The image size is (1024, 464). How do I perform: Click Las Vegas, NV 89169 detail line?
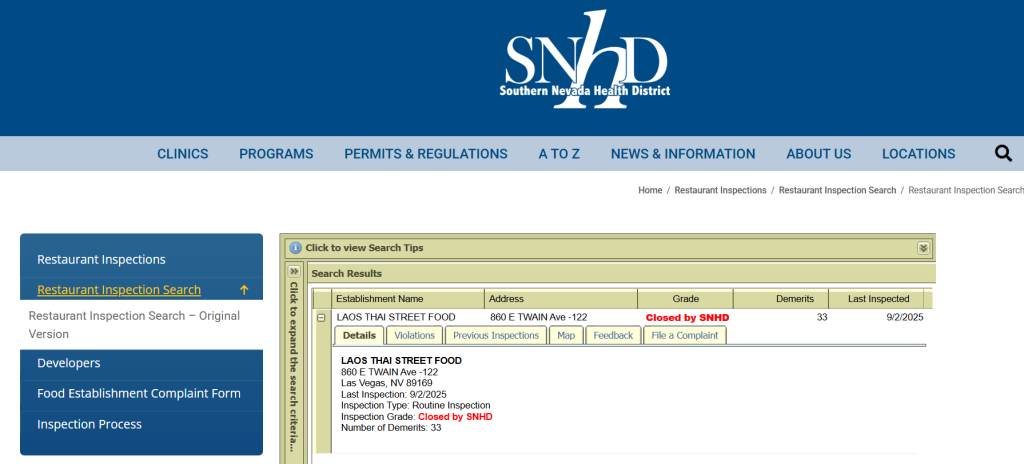[x=387, y=383]
